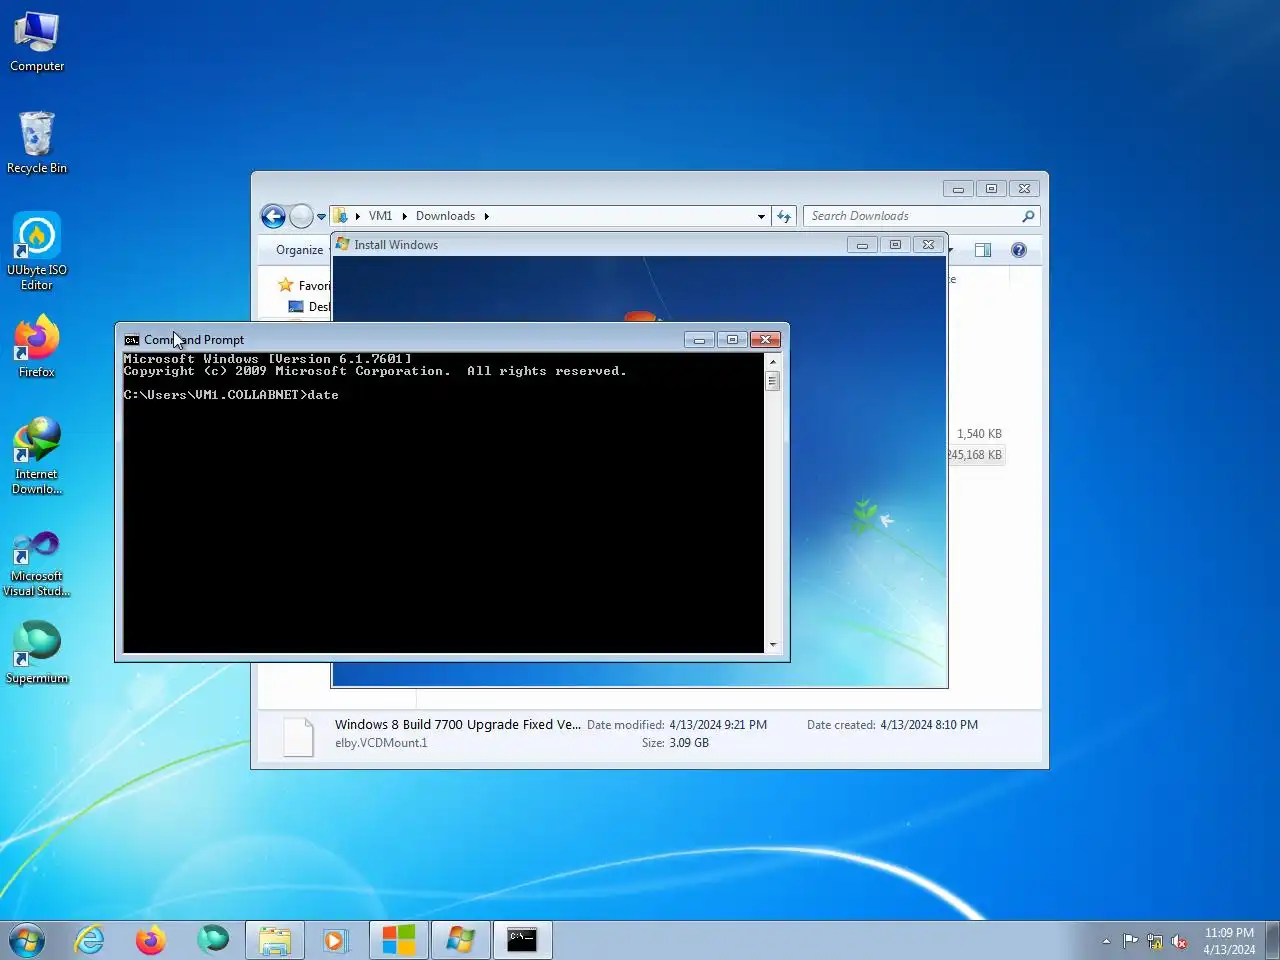Select the 1,540 KB file size entry

tap(979, 434)
